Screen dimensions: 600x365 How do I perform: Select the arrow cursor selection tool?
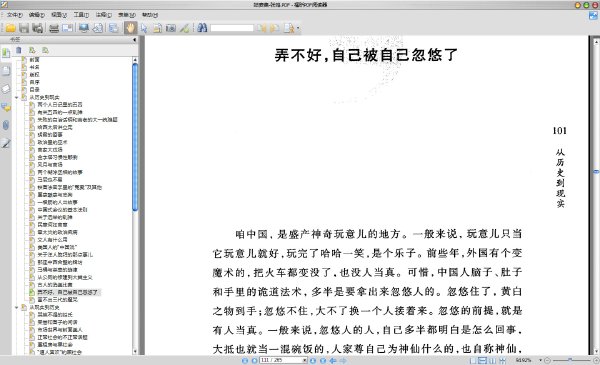pos(144,28)
